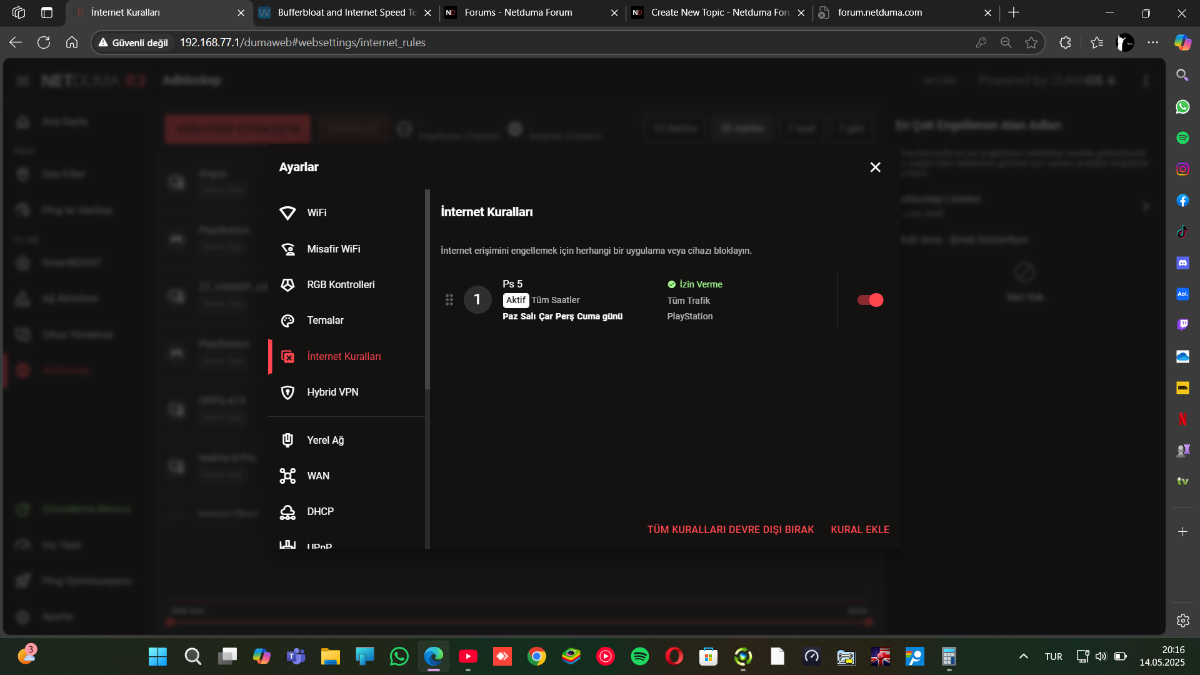
Task: Open Calculator from the taskbar
Action: 949,656
